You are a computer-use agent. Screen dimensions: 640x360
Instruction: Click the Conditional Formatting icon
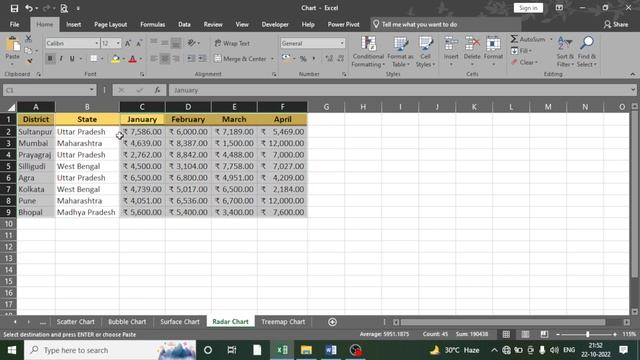(368, 44)
